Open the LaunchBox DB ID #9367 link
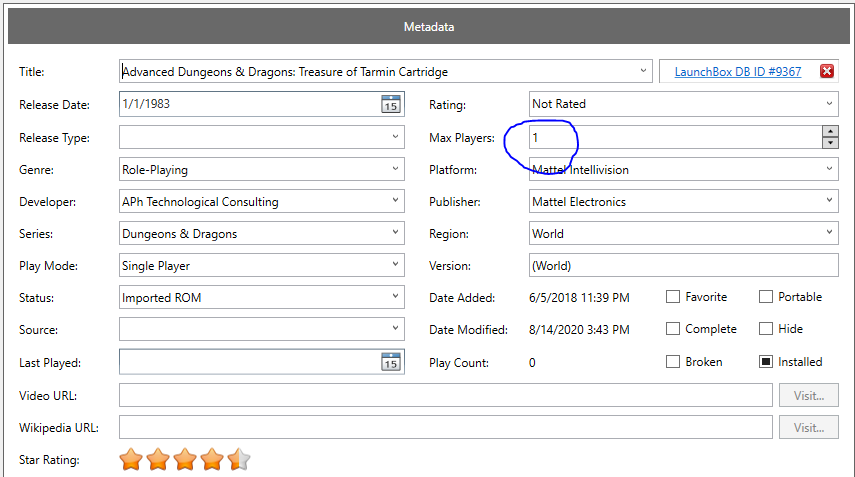Screen dimensions: 855x477 point(738,71)
